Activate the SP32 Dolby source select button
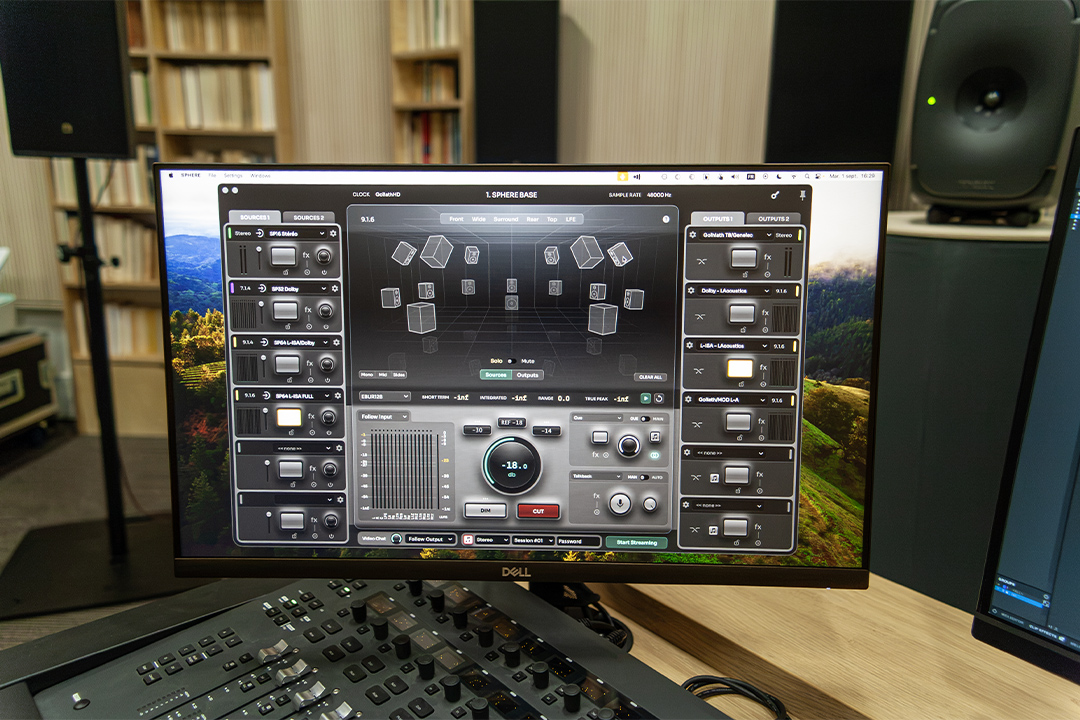1080x720 pixels. (x=285, y=310)
